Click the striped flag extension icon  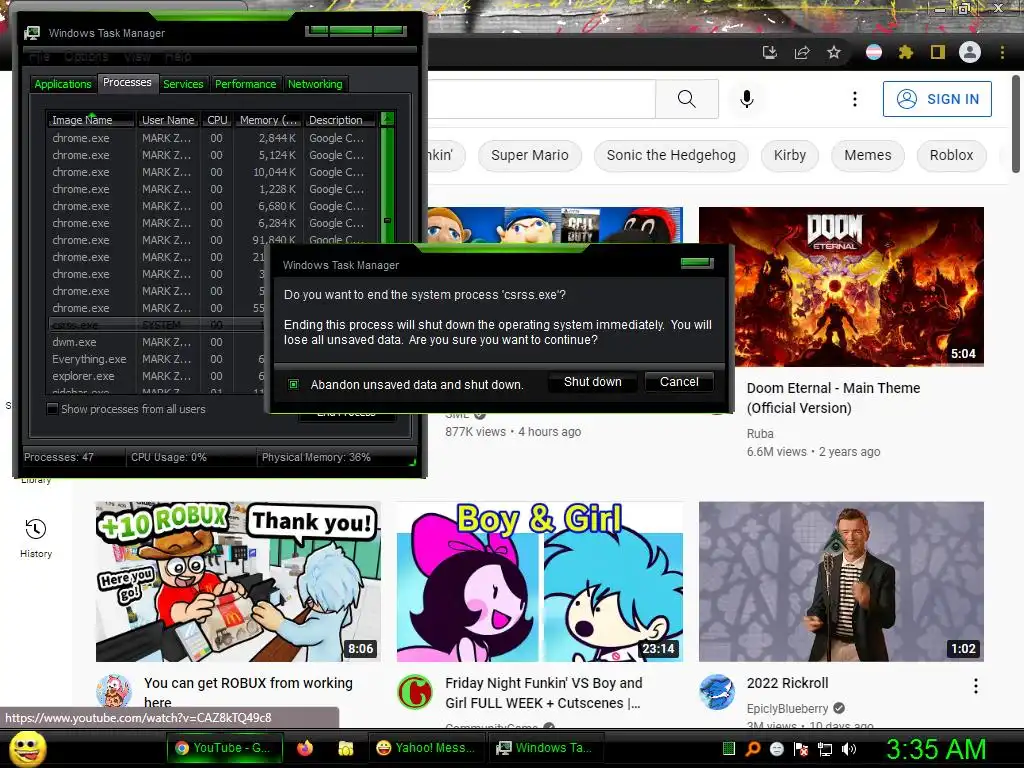pyautogui.click(x=874, y=52)
